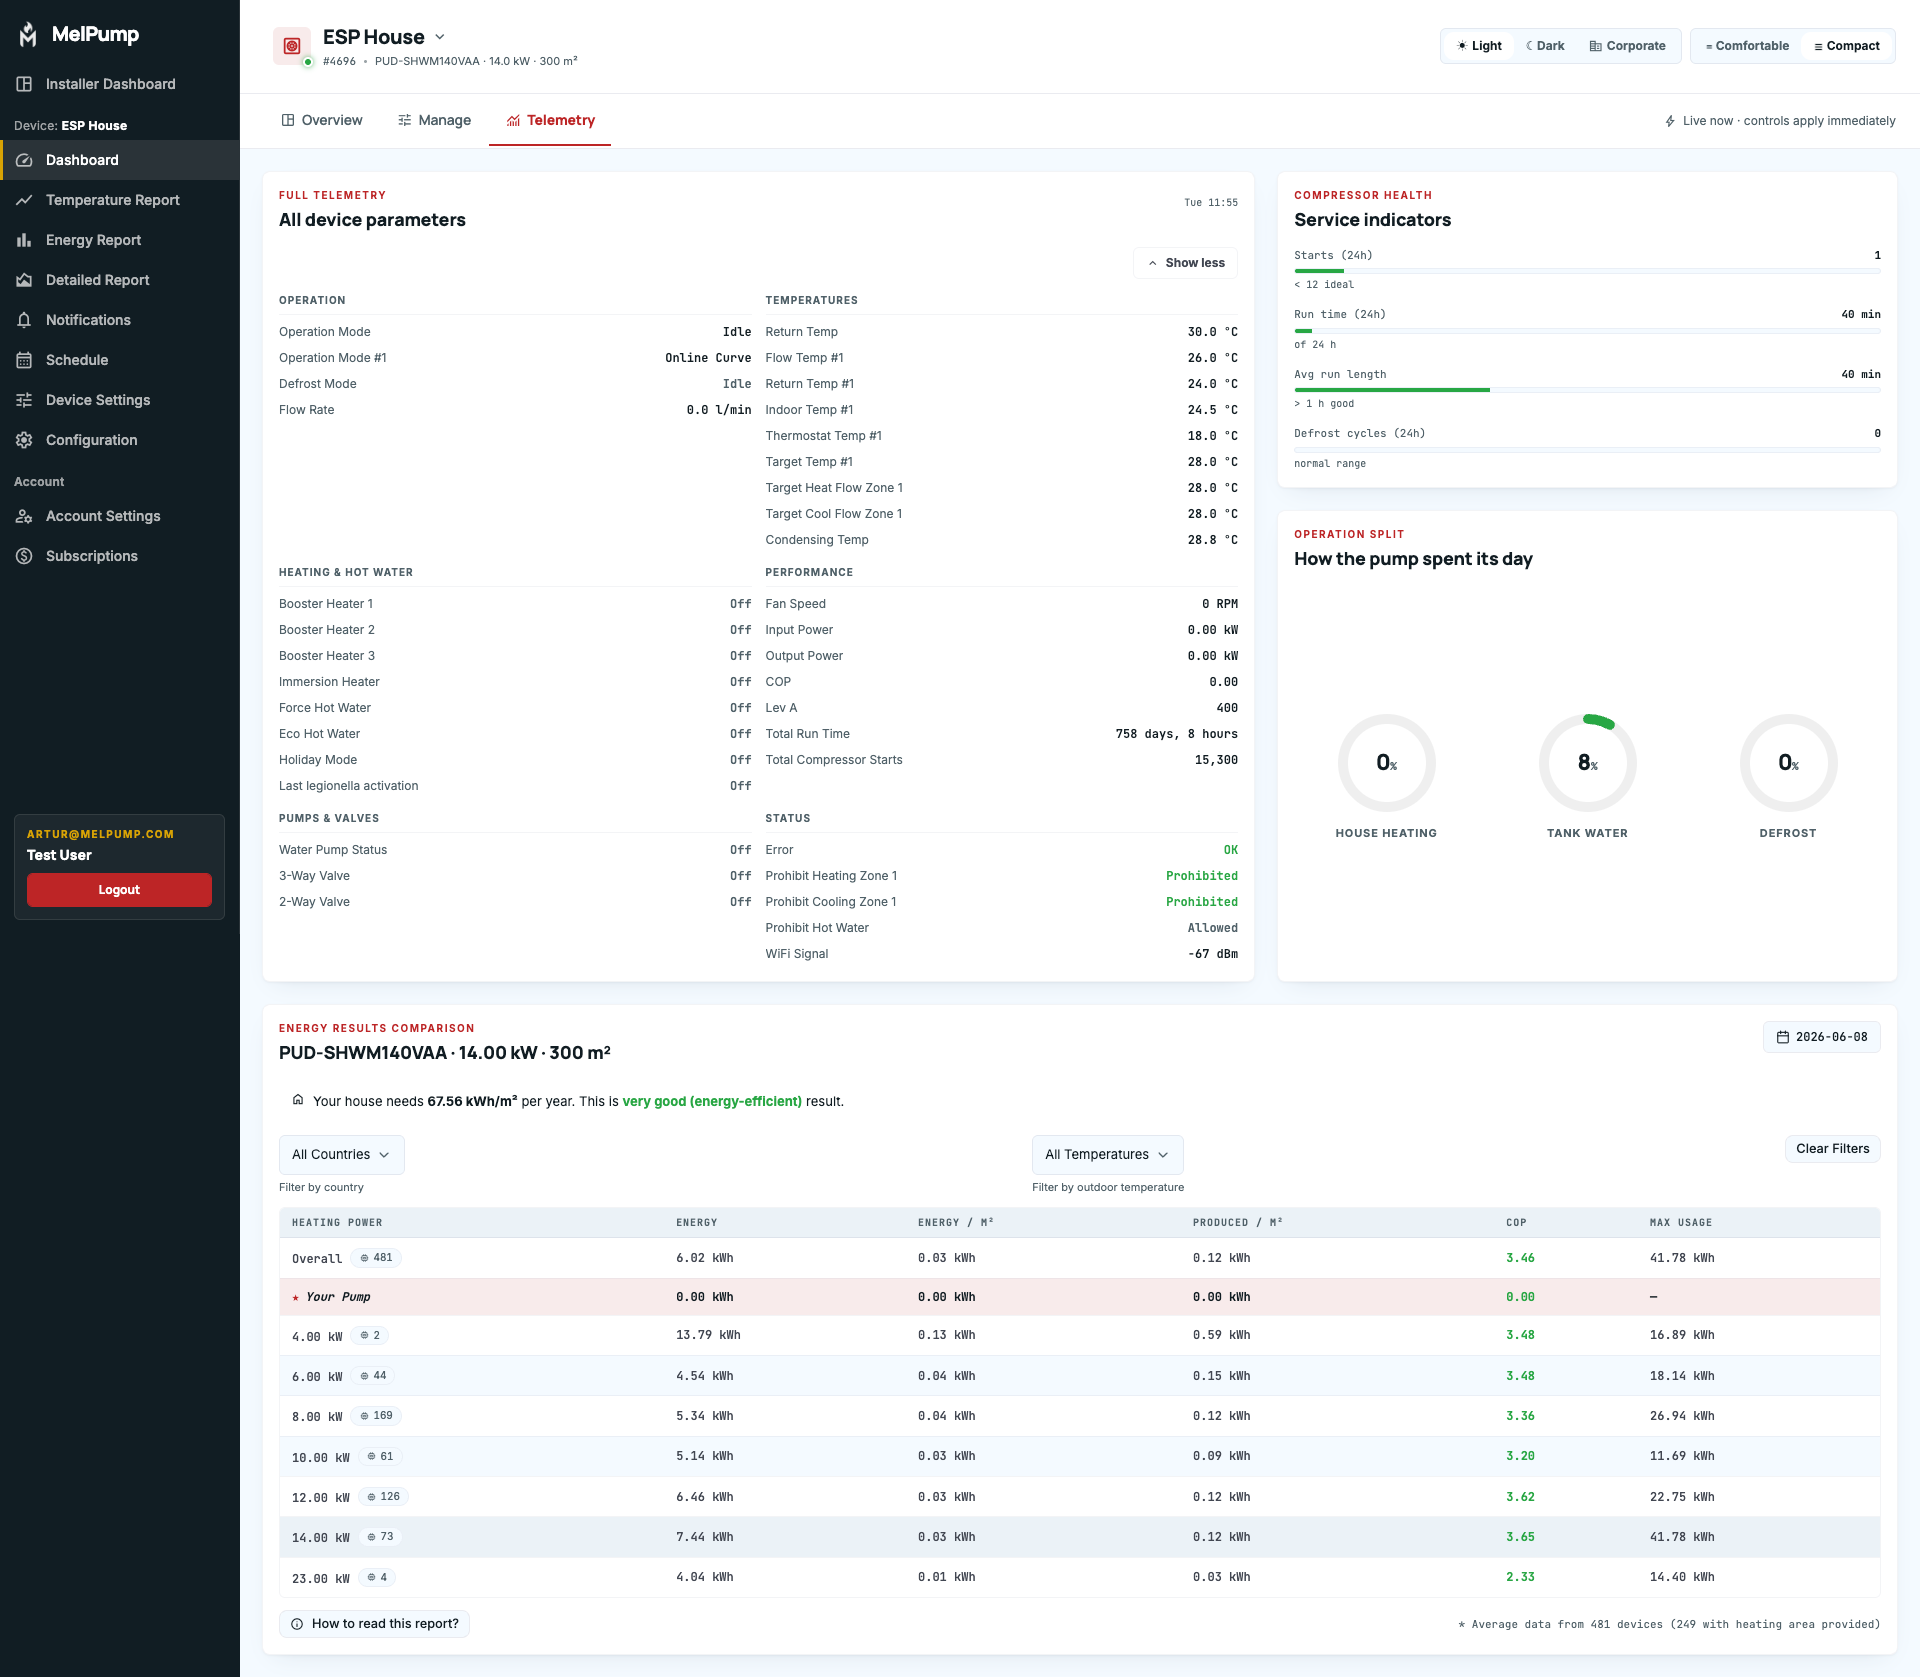Image resolution: width=1920 pixels, height=1677 pixels.
Task: Click the ESP House device icon
Action: click(292, 46)
